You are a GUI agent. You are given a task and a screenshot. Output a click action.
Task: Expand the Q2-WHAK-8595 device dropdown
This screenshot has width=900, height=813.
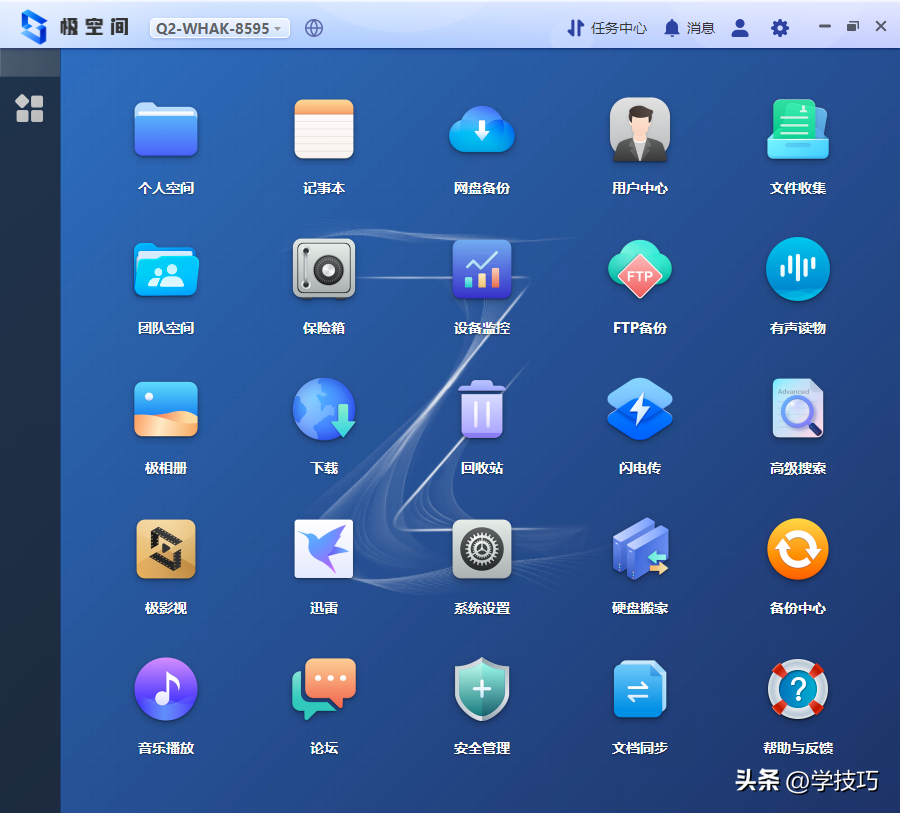point(219,28)
